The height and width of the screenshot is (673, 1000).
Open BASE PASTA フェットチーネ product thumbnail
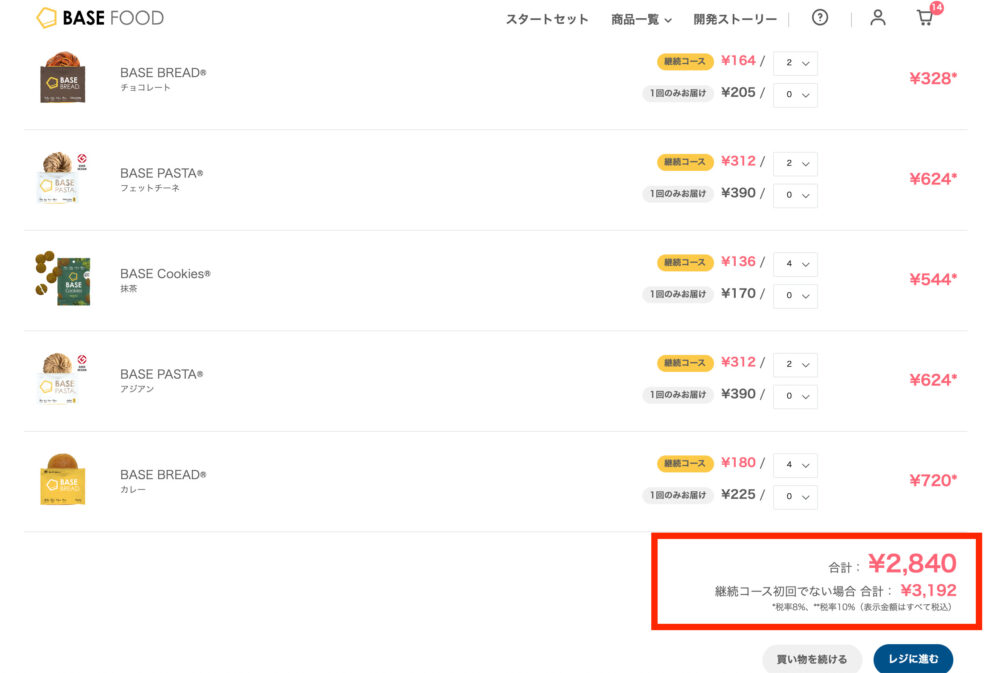62,178
